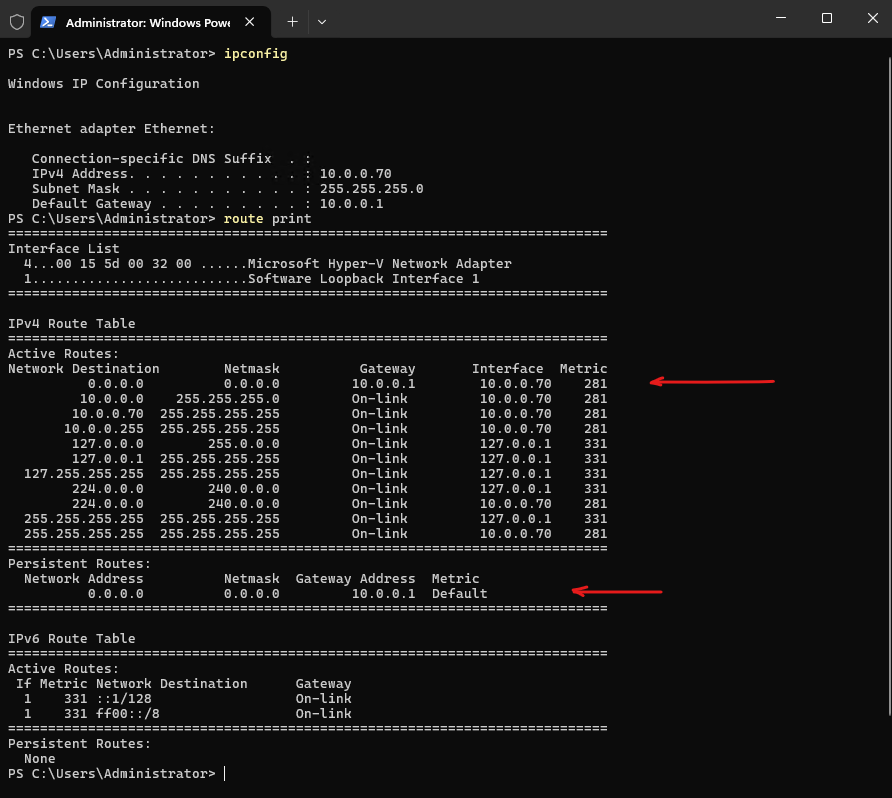Click the 'Interface' column header
This screenshot has width=892, height=798.
click(507, 369)
